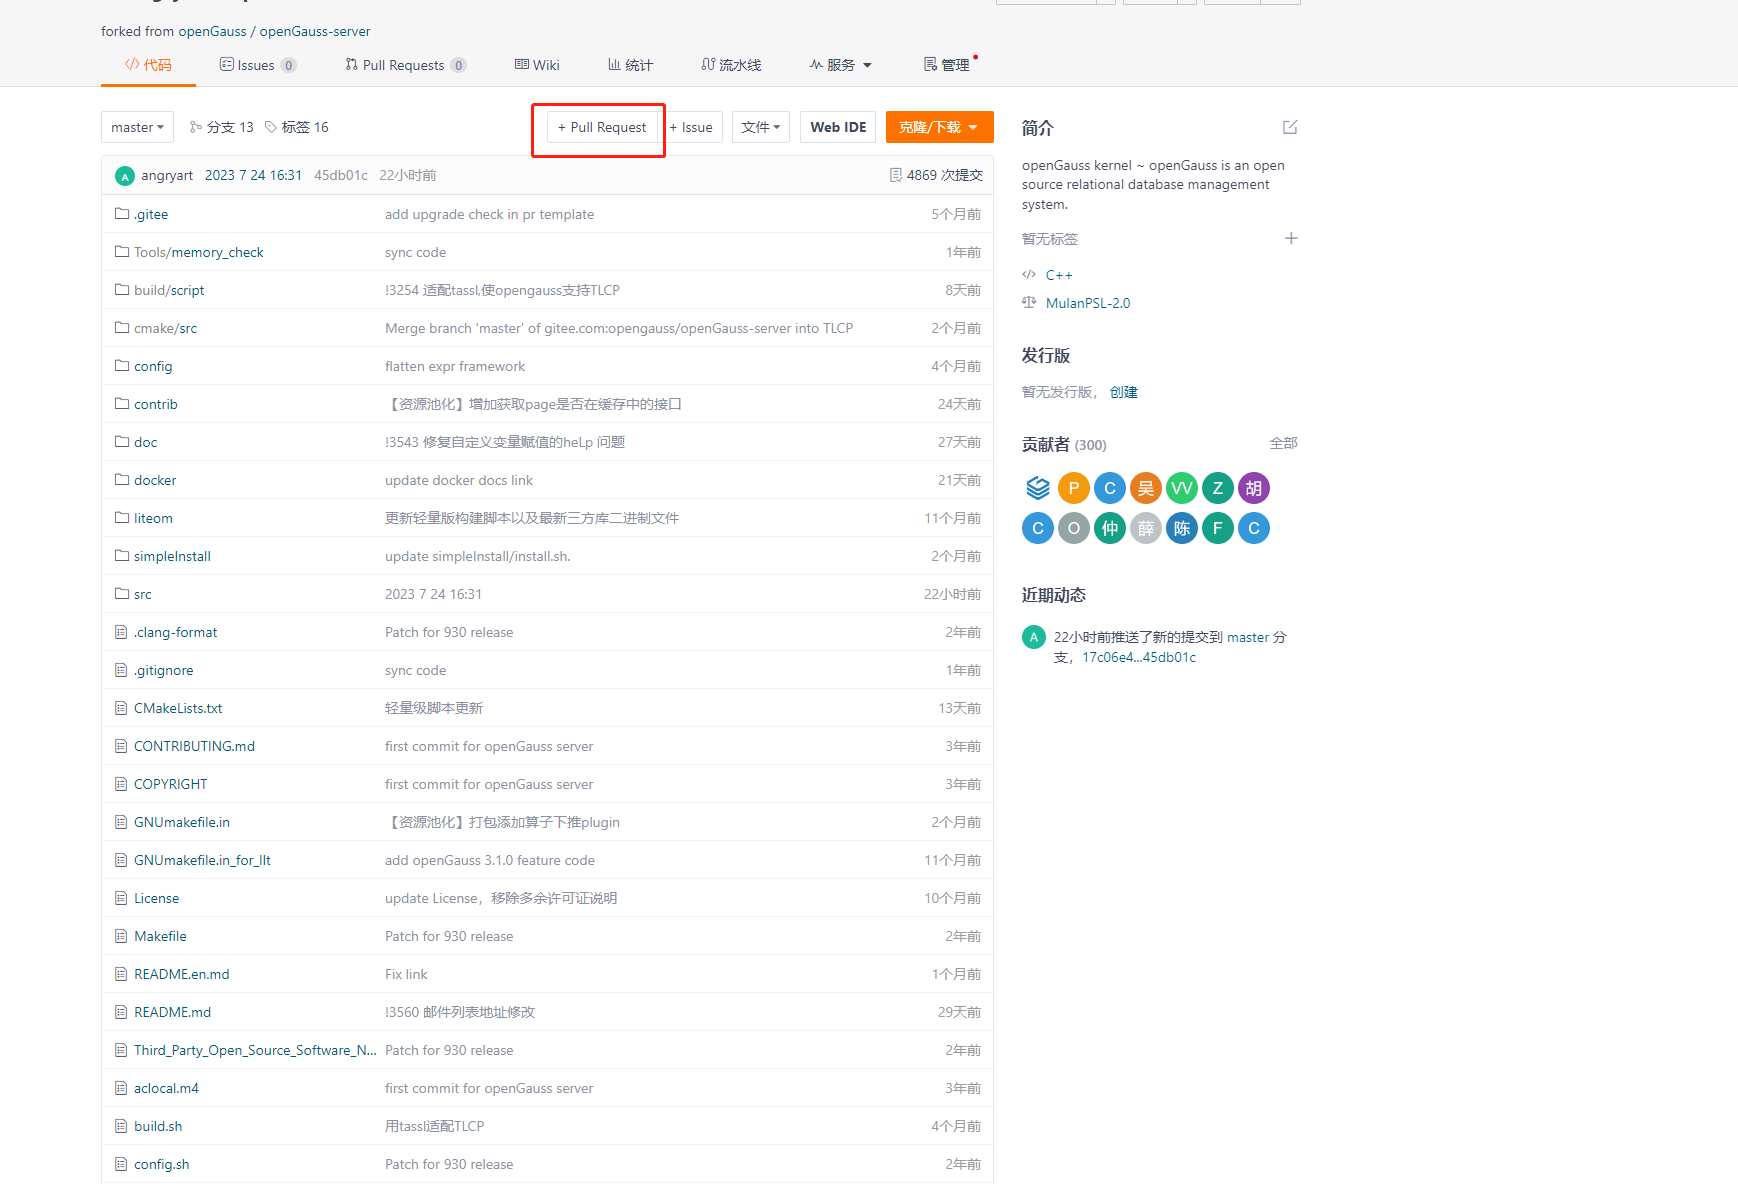Open the aclocal.m4 file
This screenshot has width=1738, height=1184.
(x=166, y=1088)
